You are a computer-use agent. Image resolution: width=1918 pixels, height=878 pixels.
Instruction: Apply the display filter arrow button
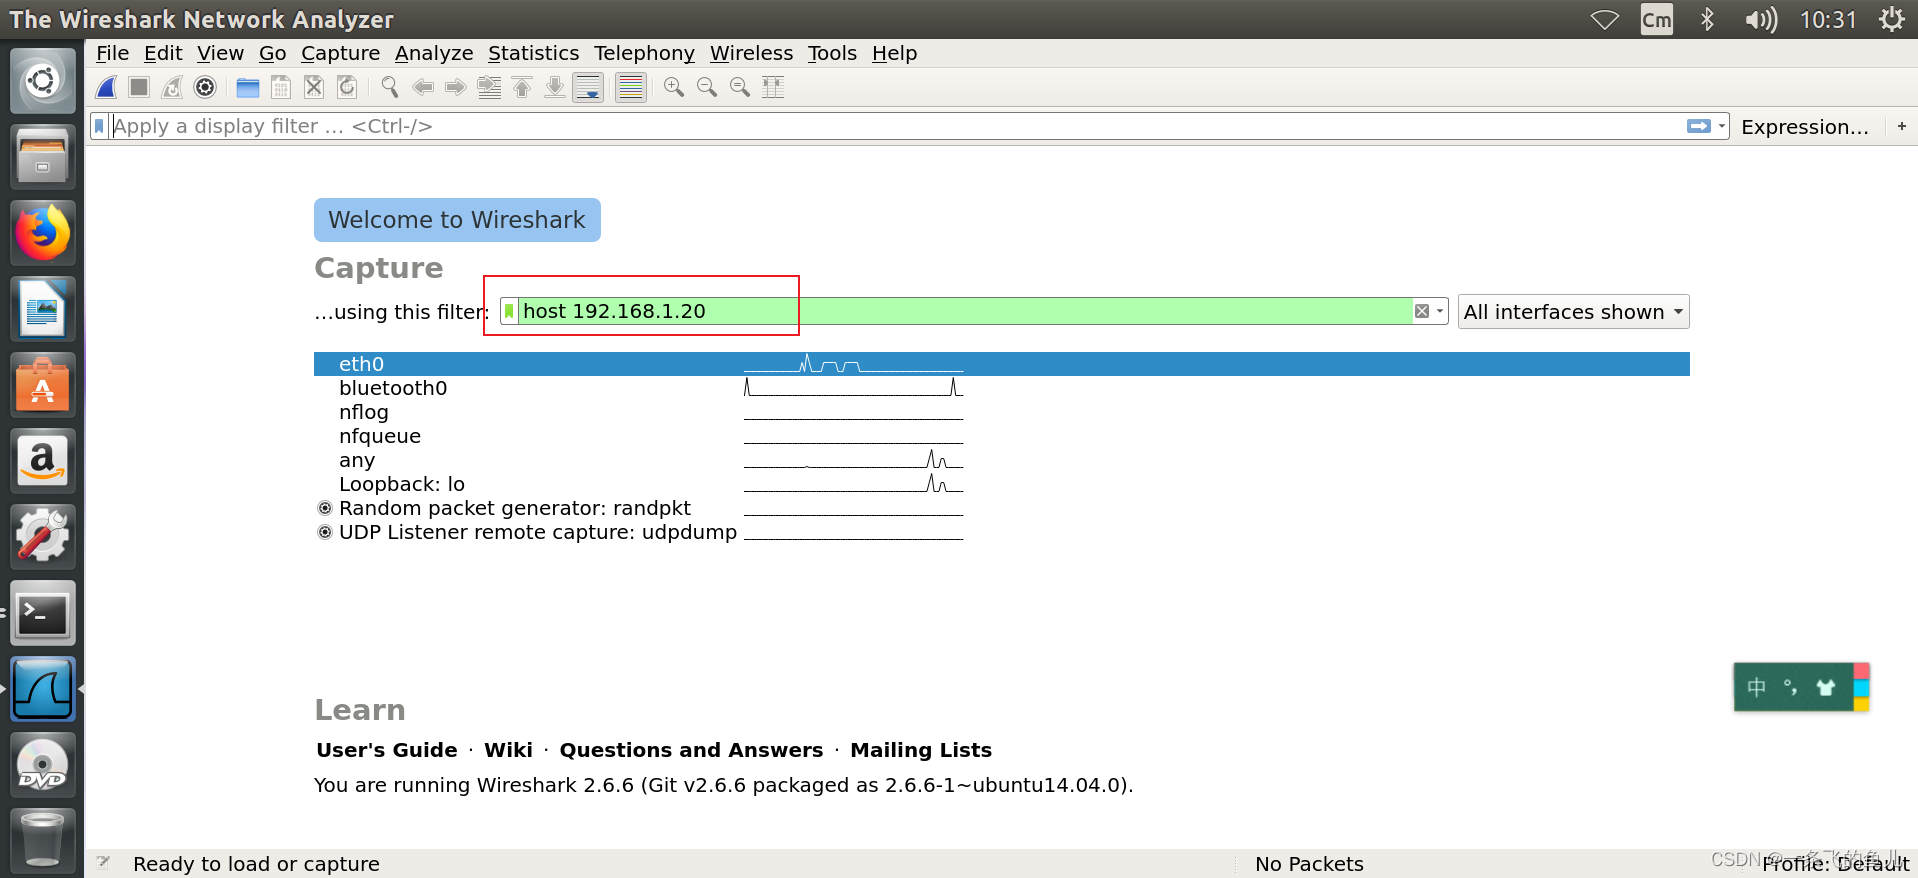(1698, 126)
